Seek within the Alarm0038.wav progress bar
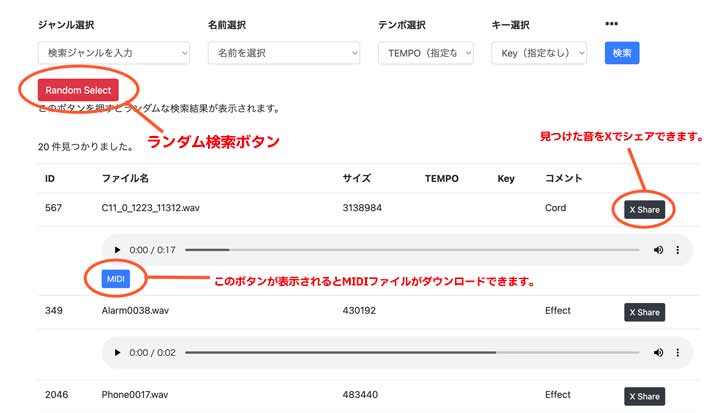This screenshot has height=413, width=720. (410, 352)
